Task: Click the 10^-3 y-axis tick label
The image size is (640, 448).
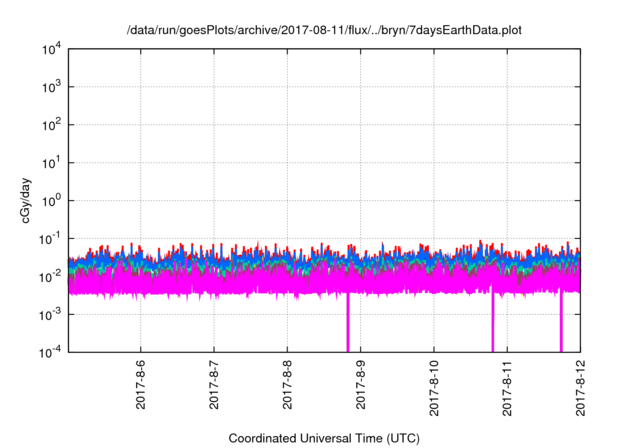Action: (50, 315)
